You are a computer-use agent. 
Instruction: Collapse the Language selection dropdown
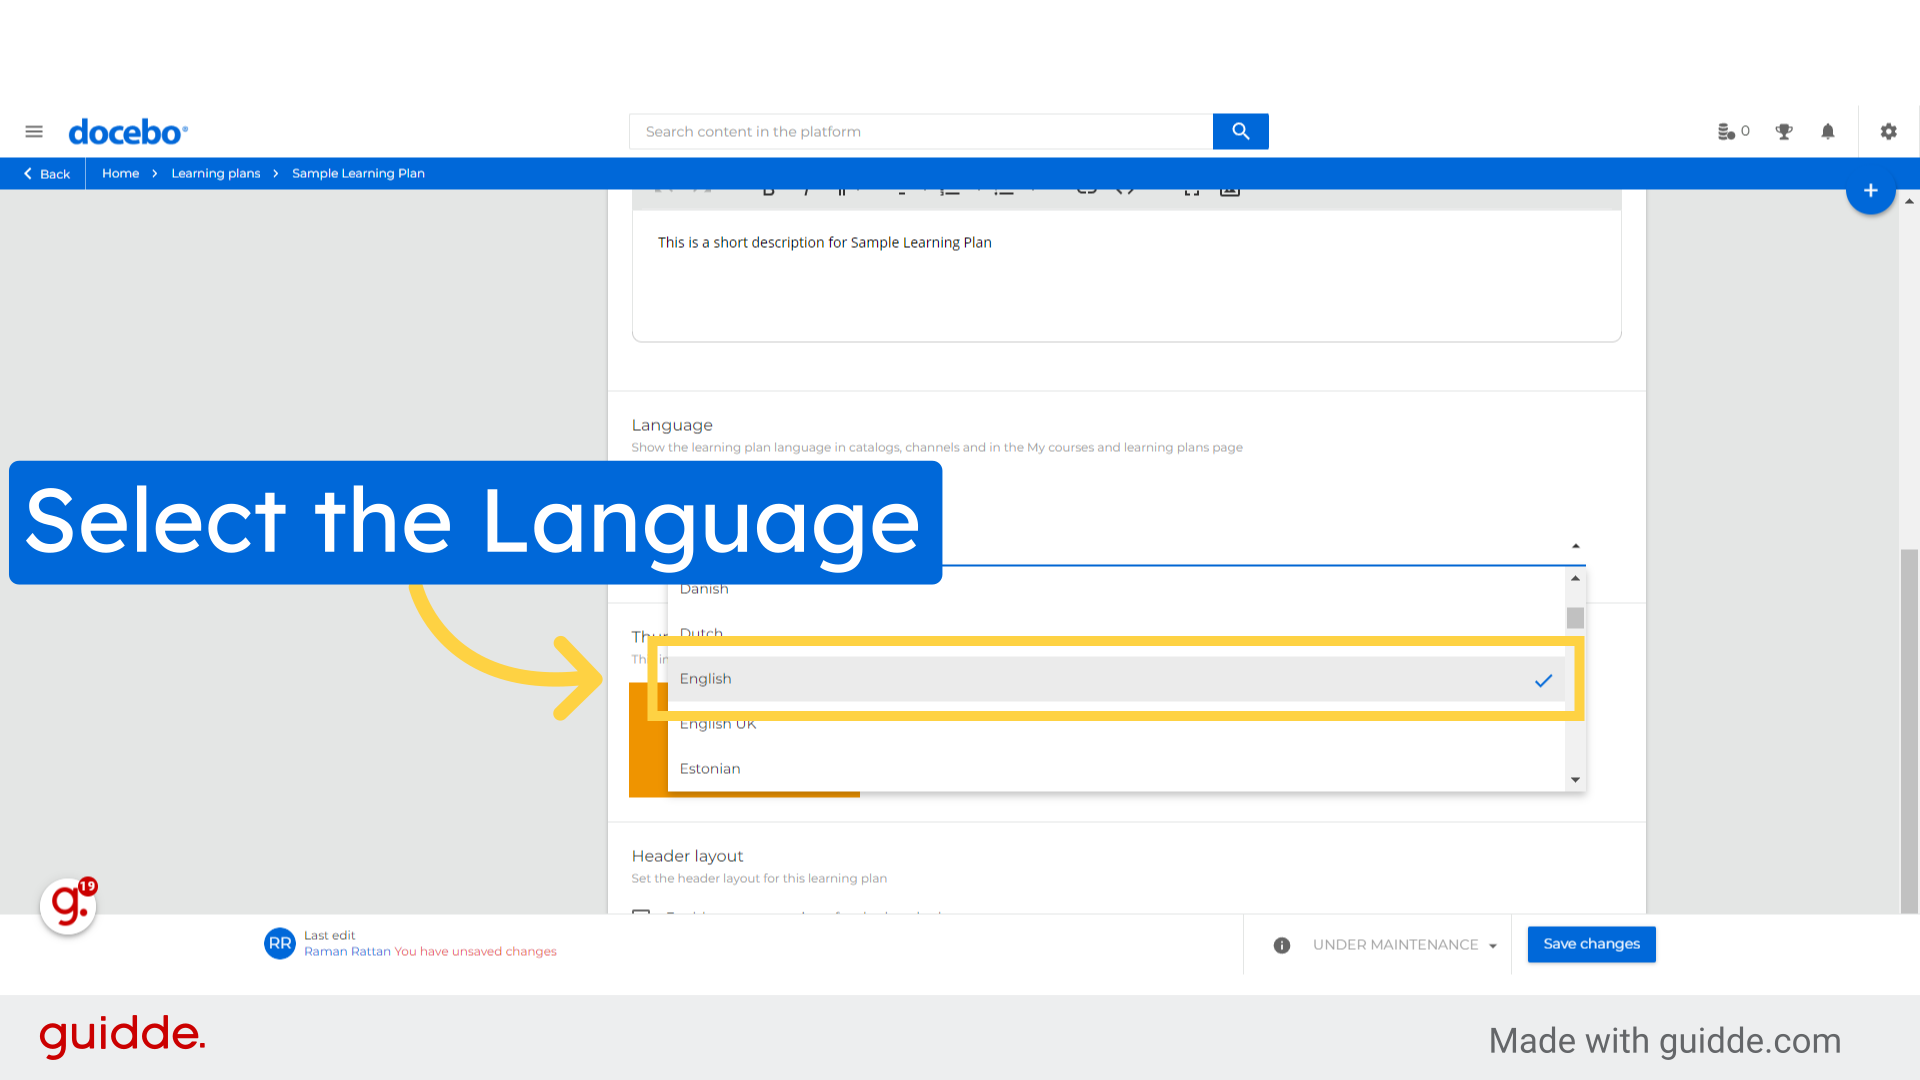pyautogui.click(x=1576, y=545)
